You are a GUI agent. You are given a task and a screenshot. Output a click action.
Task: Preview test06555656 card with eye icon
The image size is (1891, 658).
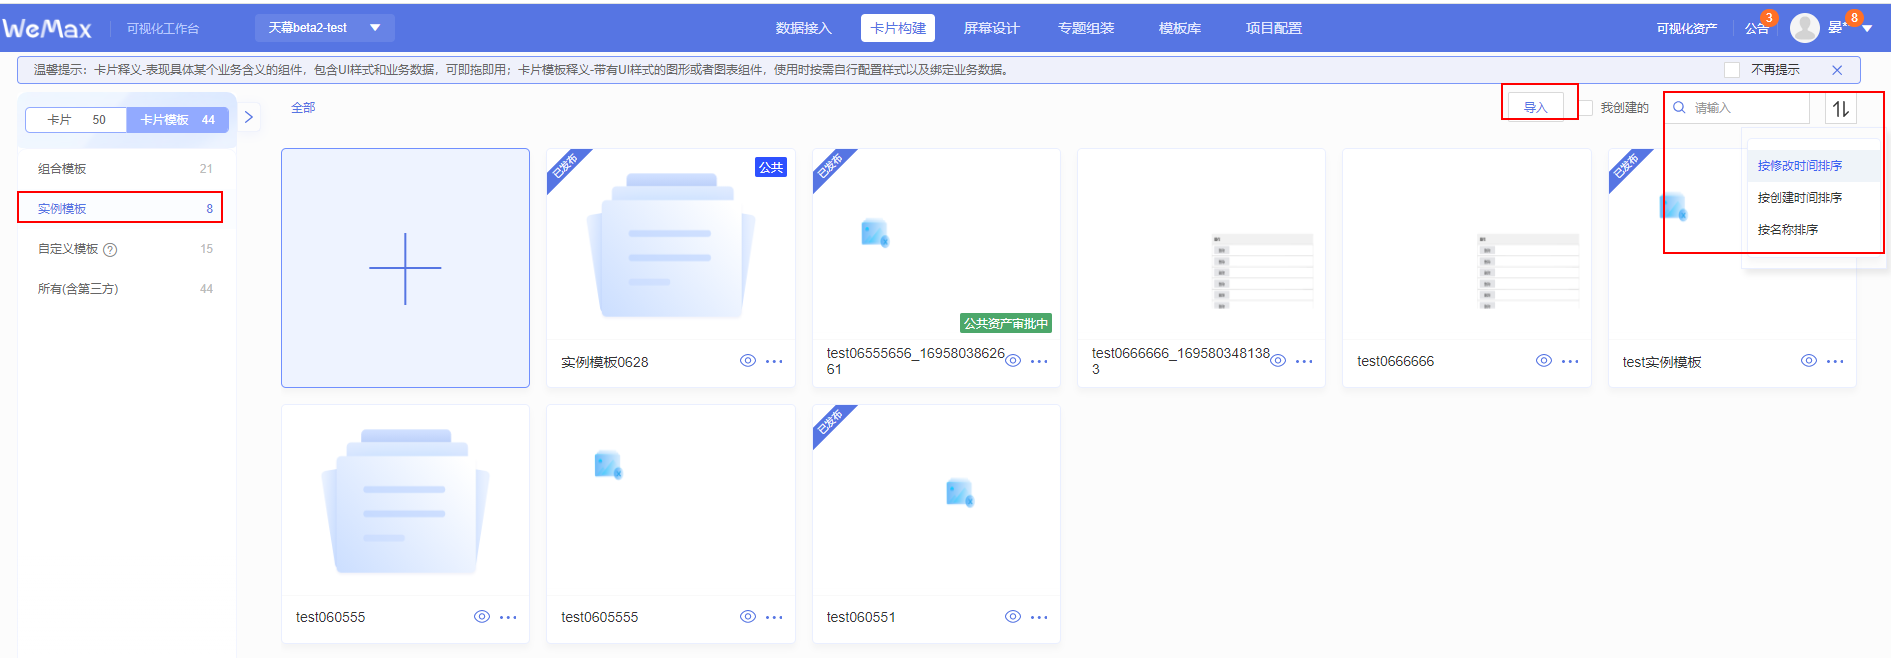coord(1013,361)
